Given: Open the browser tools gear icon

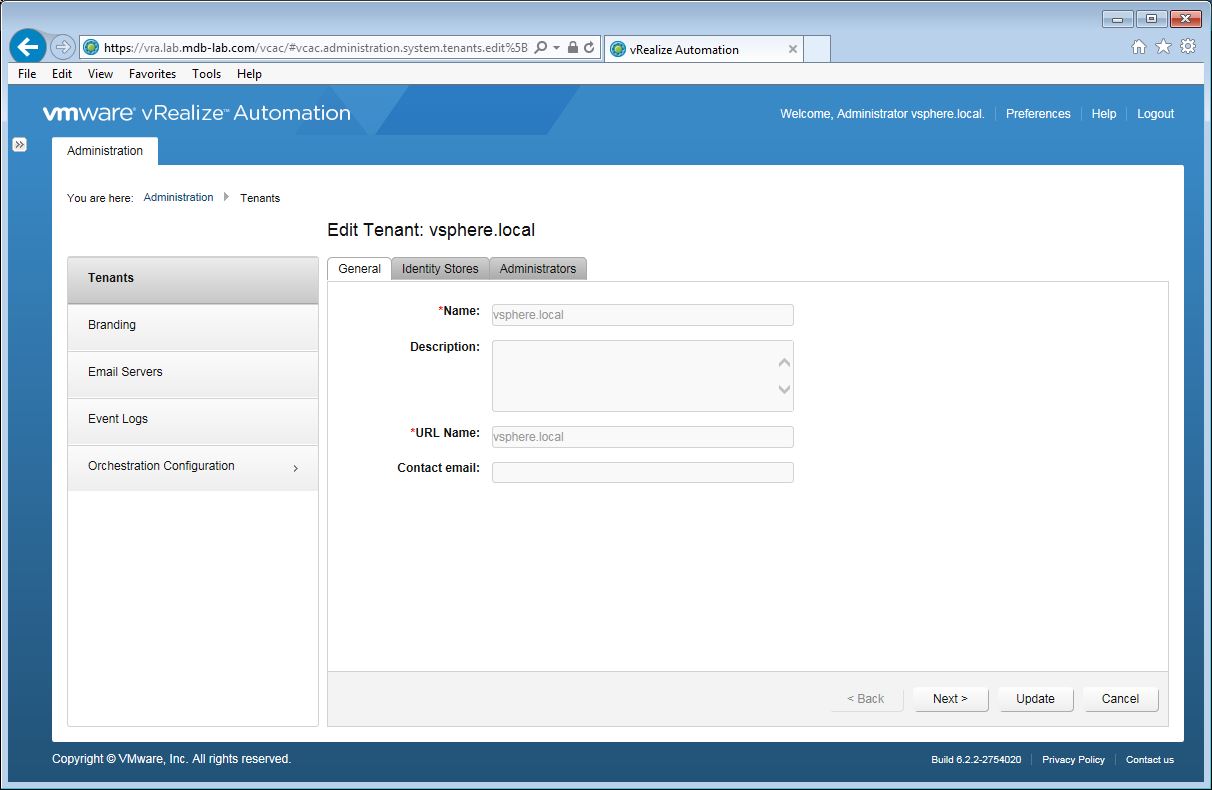Looking at the screenshot, I should pyautogui.click(x=1188, y=47).
